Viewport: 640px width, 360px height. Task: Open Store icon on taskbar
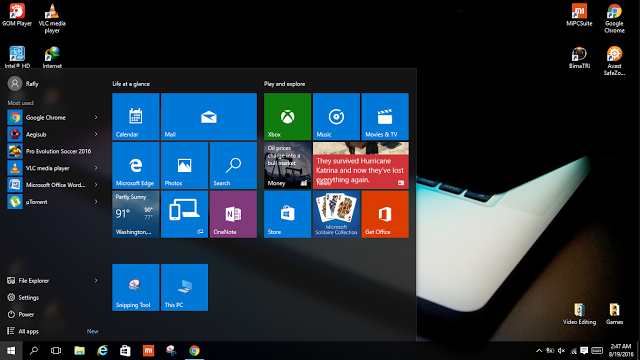coord(125,351)
